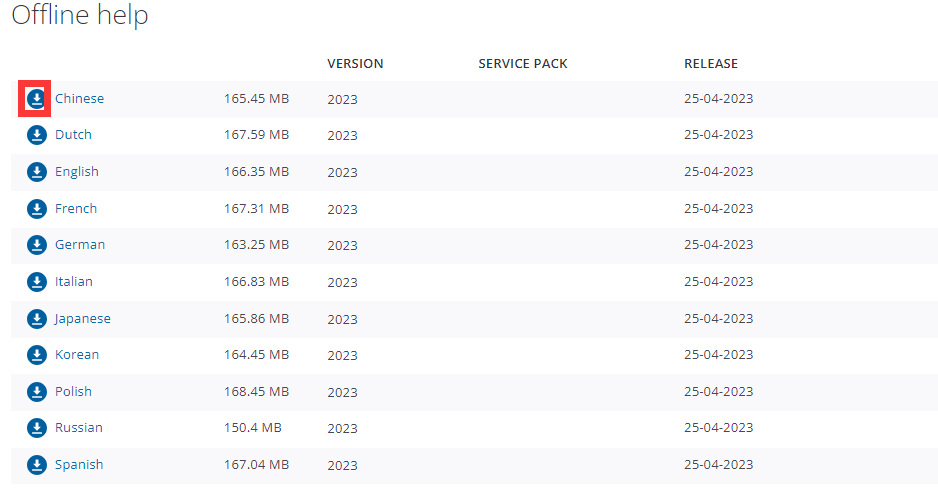Select the Korean help download link

pos(77,355)
